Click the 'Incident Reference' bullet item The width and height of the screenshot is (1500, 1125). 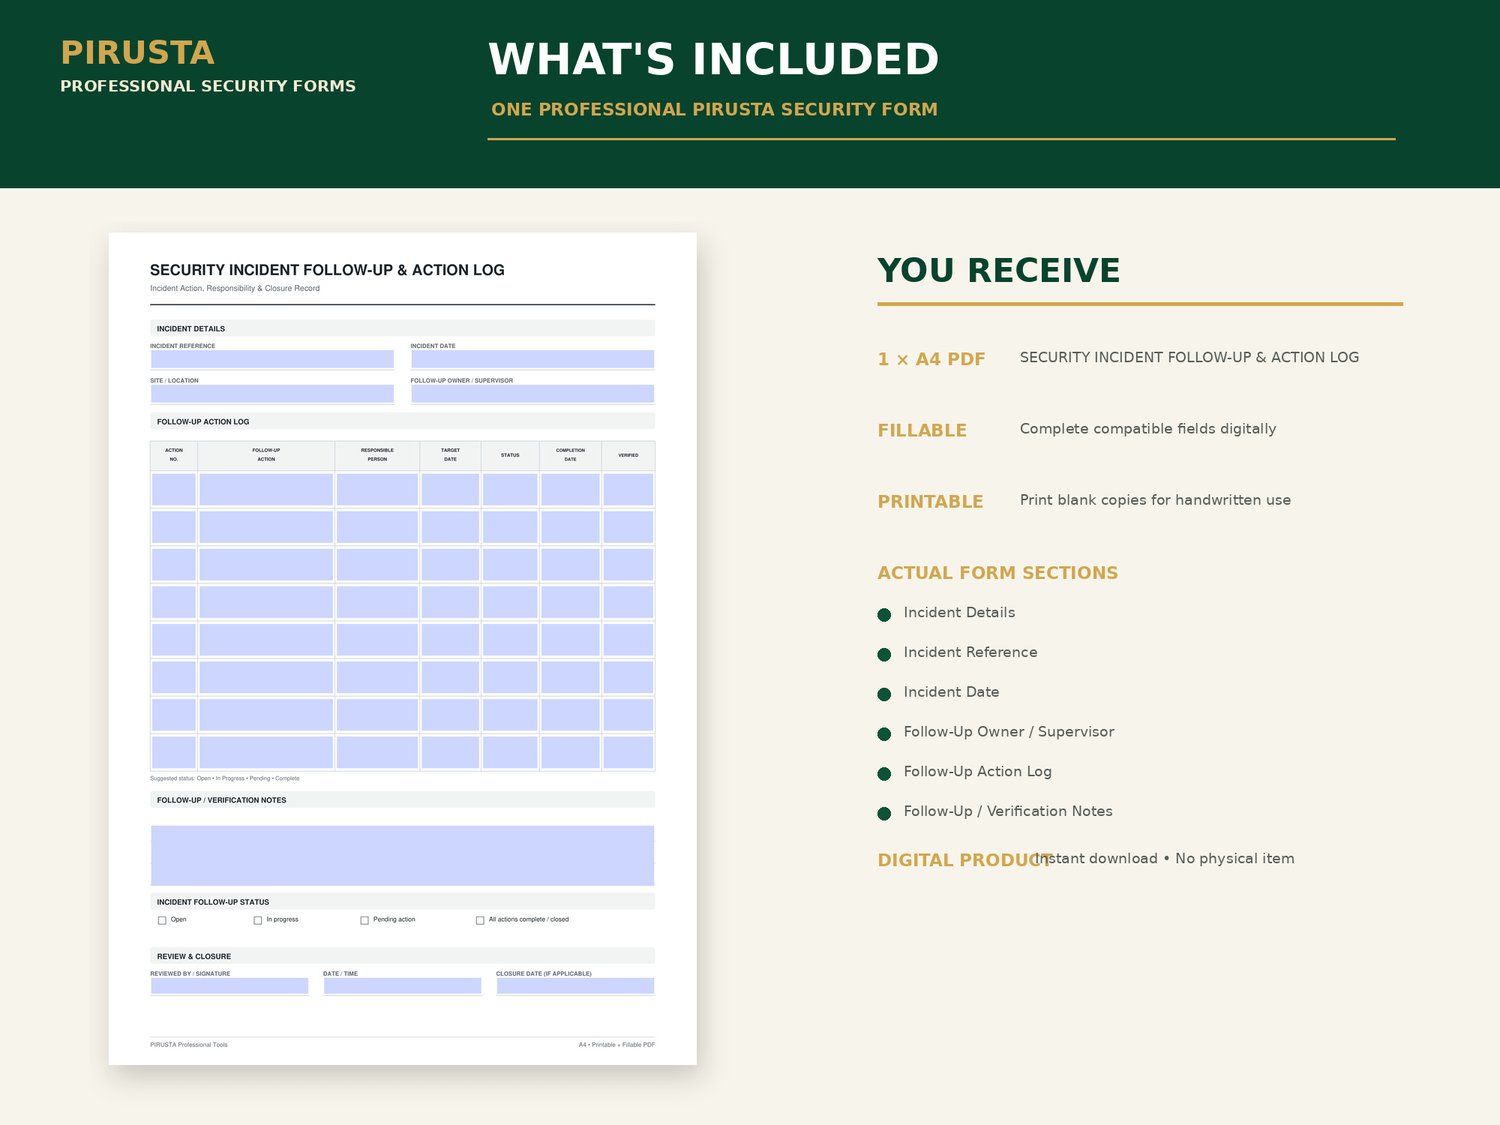970,652
